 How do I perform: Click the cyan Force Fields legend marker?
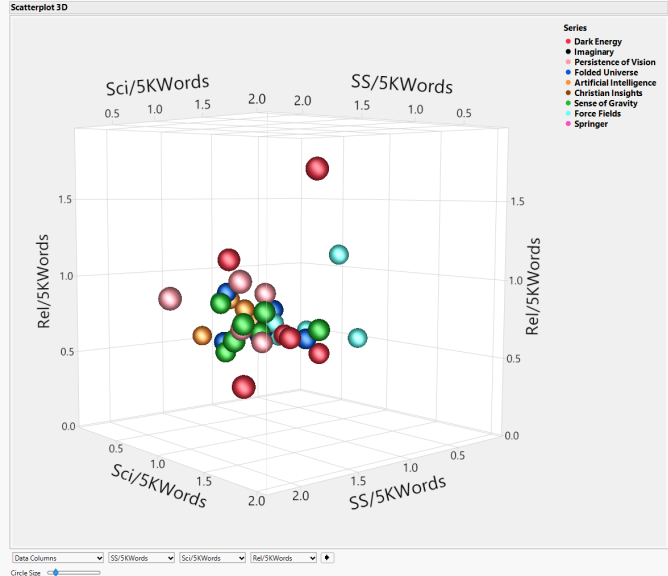[x=568, y=114]
